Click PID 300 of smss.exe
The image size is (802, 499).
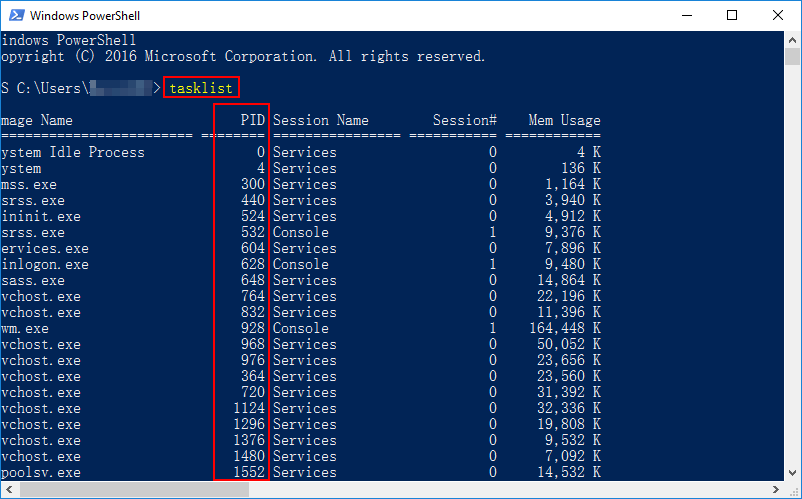click(253, 184)
